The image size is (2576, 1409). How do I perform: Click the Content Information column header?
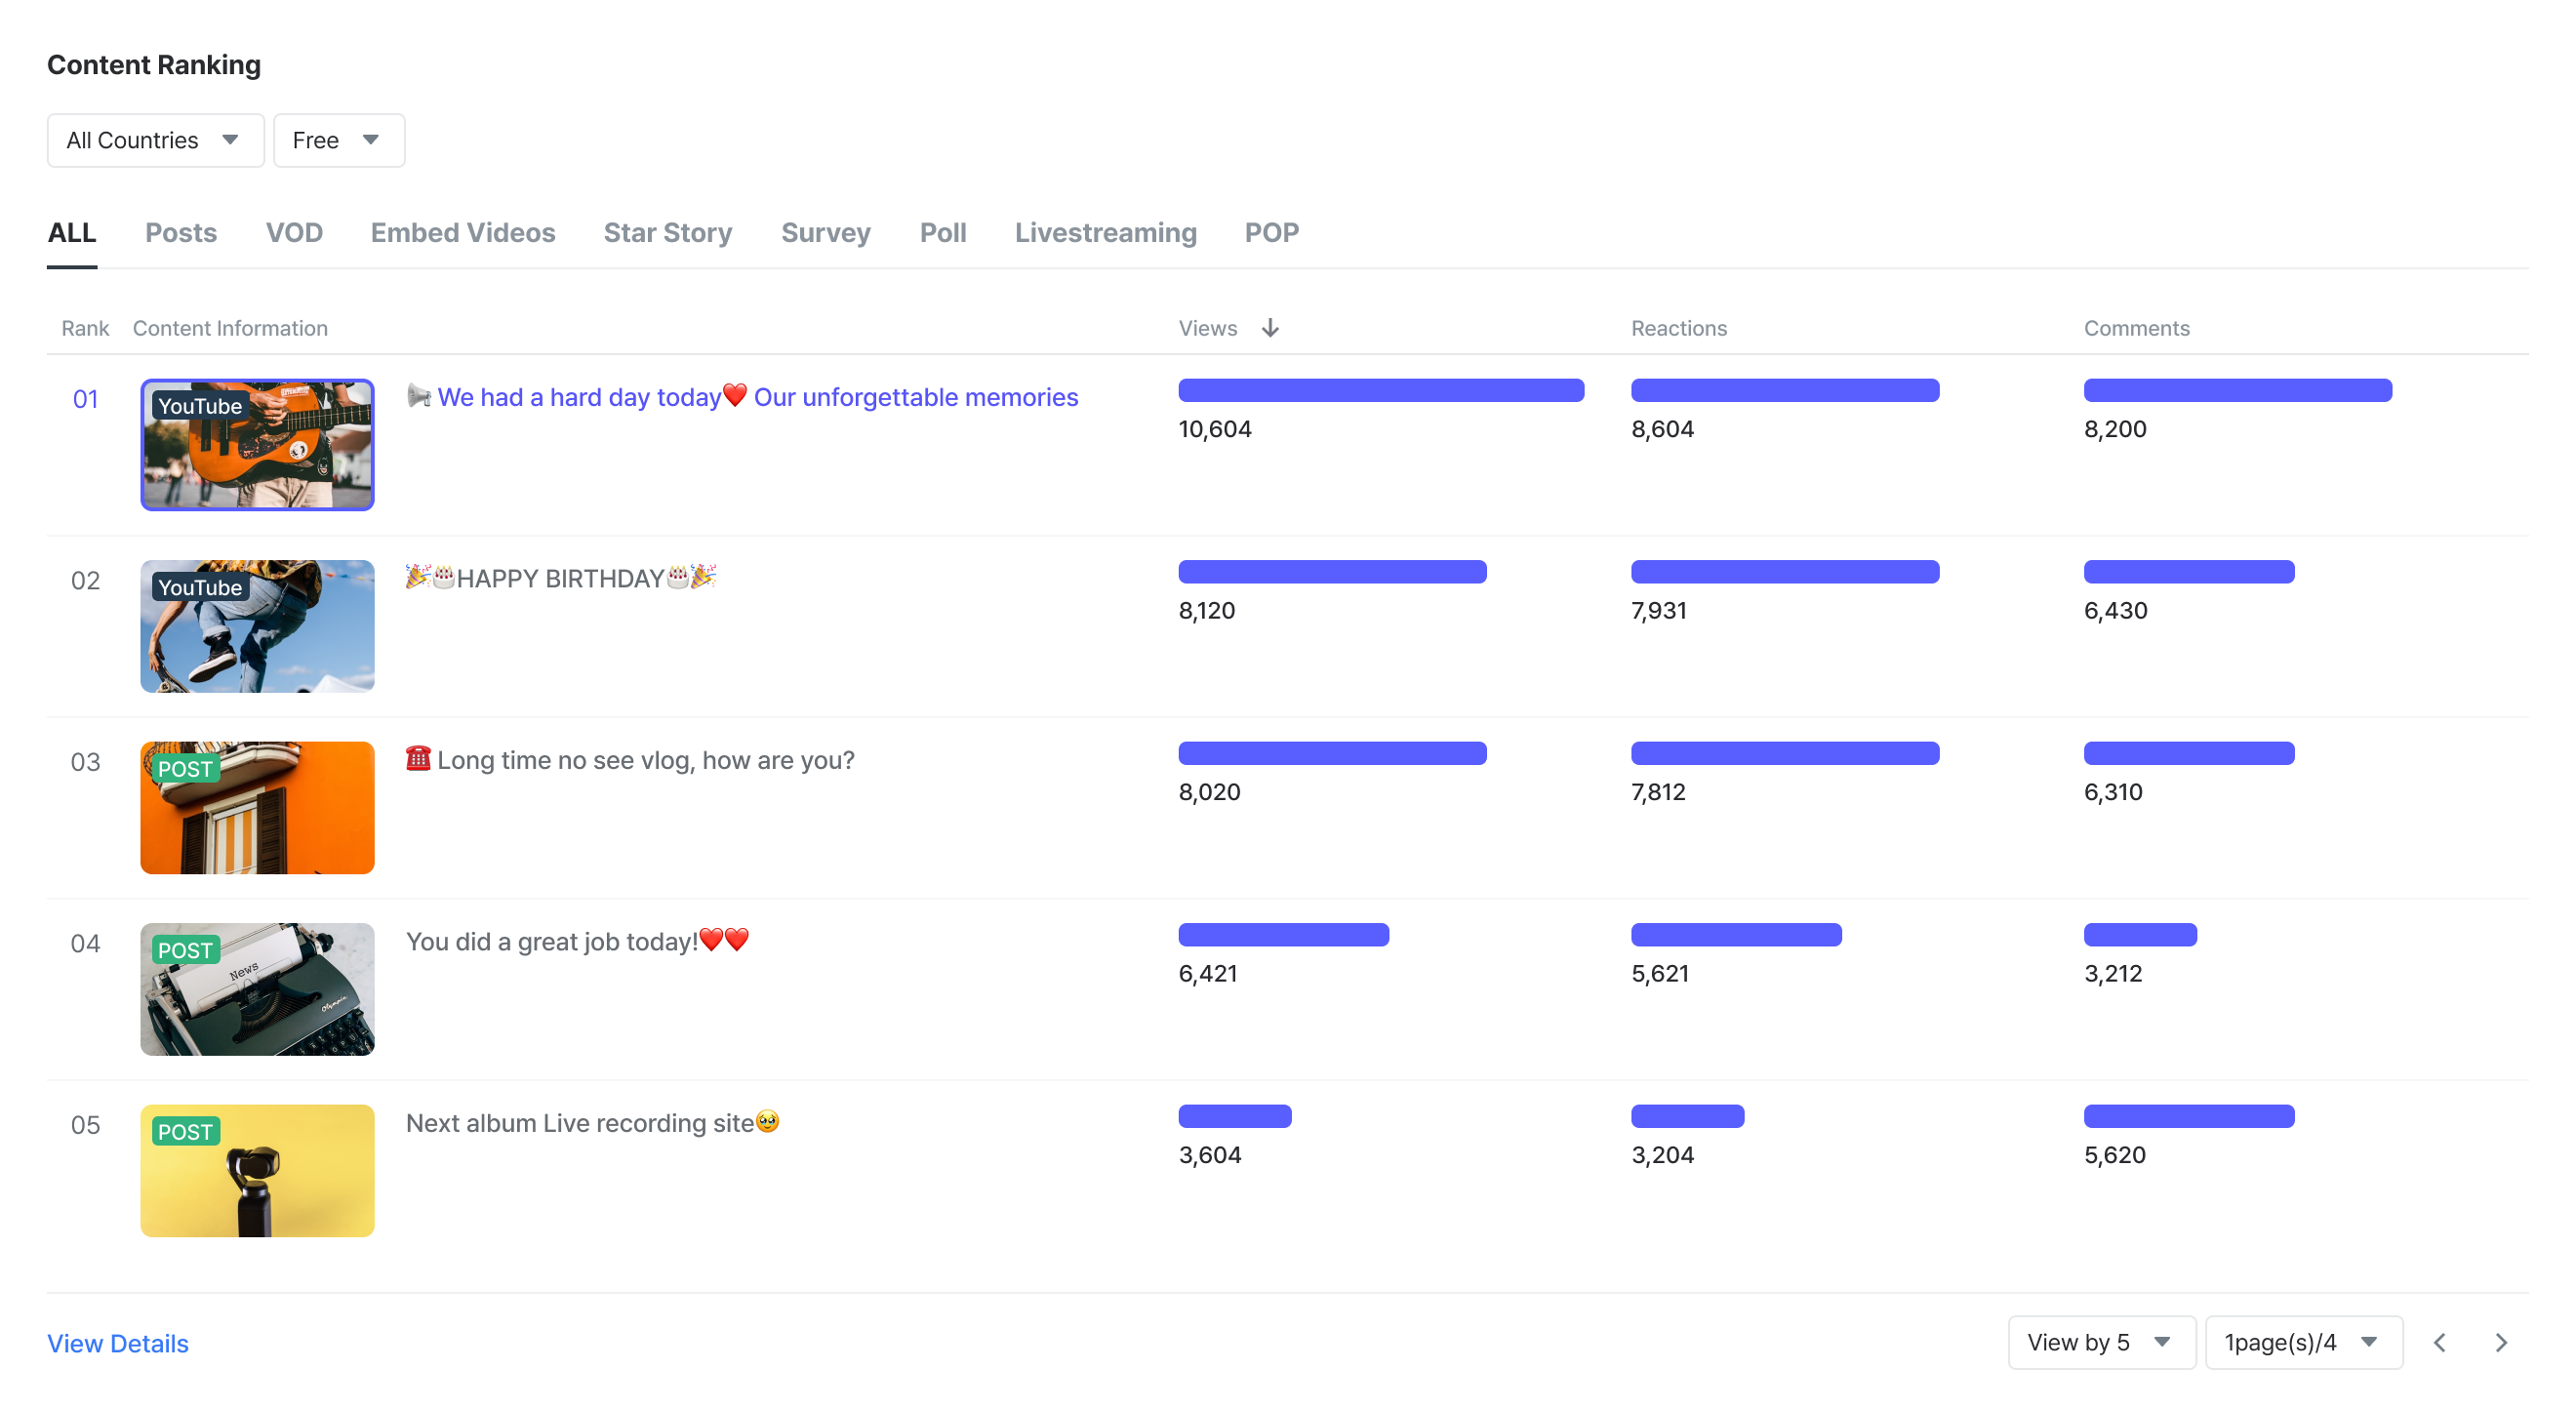[230, 328]
